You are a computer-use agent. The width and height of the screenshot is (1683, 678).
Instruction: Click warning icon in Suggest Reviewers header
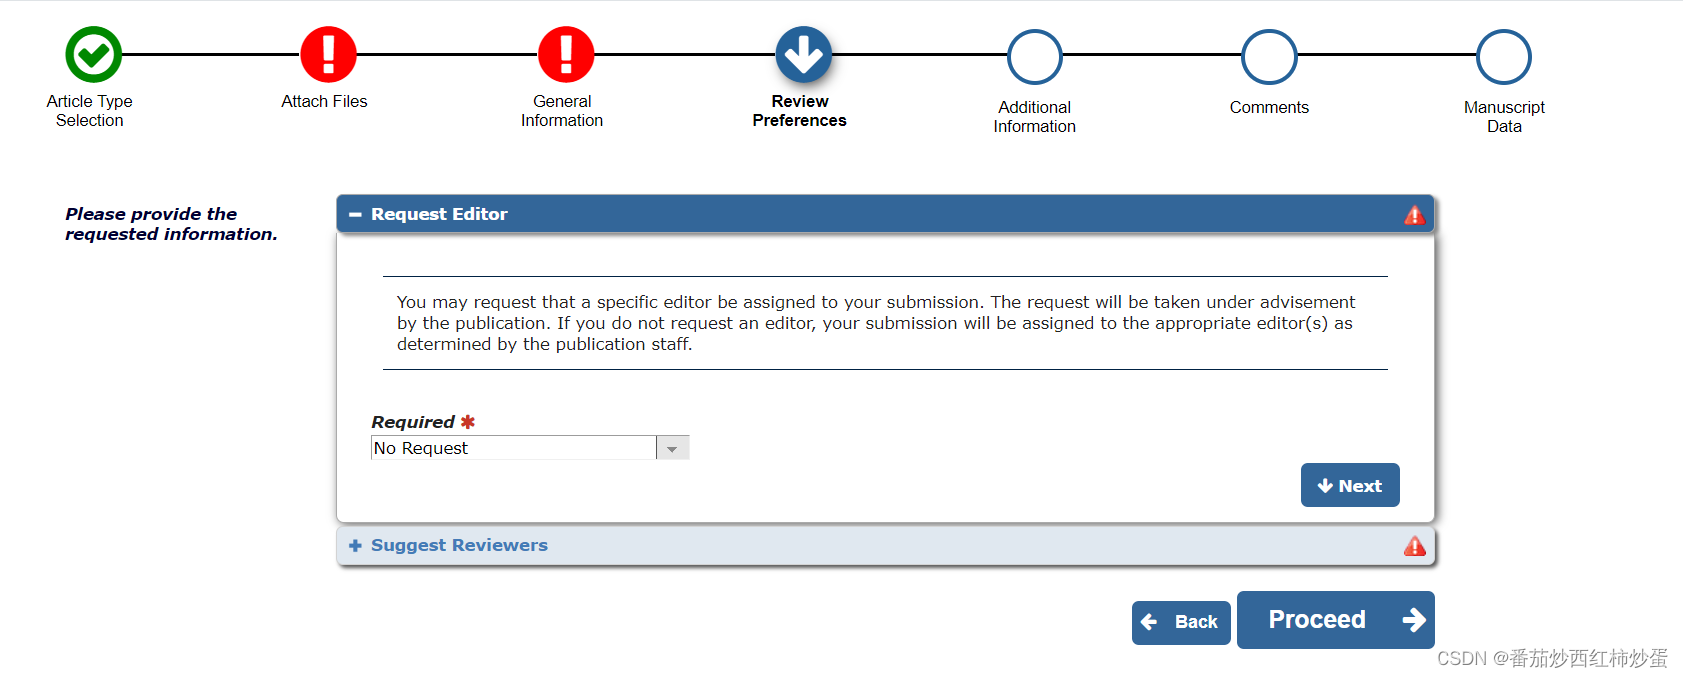pos(1414,546)
